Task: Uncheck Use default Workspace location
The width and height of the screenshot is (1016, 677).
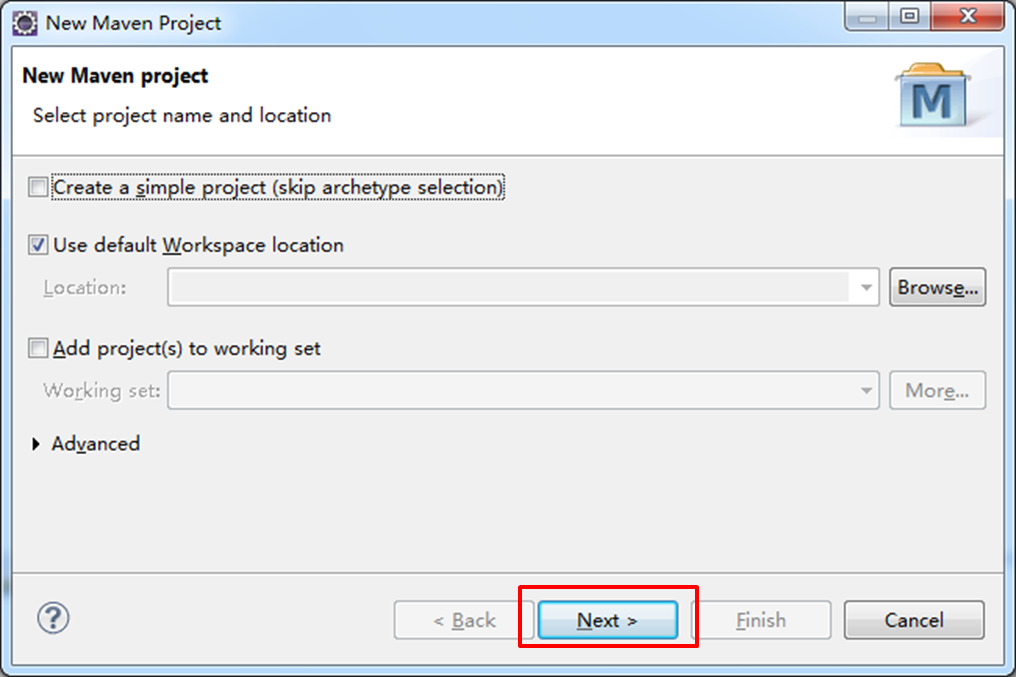Action: pos(38,245)
